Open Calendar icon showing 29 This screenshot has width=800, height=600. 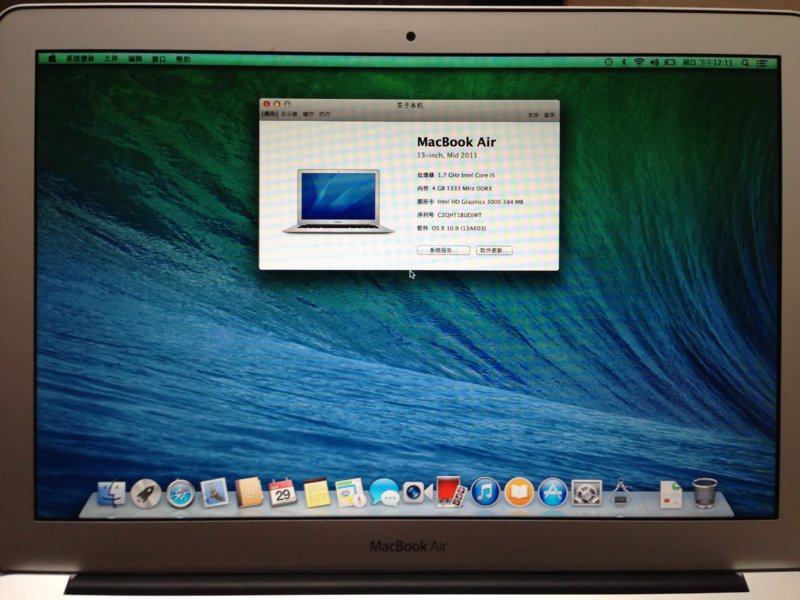282,493
